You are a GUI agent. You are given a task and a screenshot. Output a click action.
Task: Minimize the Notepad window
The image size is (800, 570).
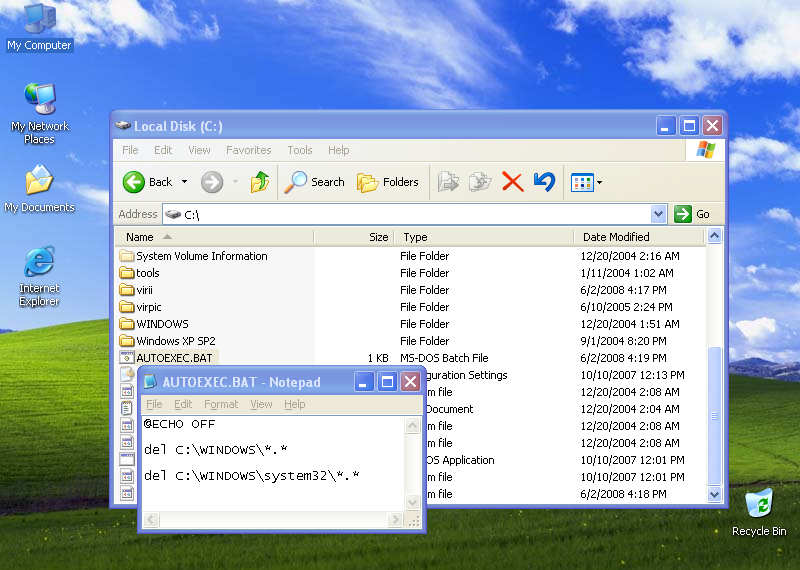[x=363, y=382]
